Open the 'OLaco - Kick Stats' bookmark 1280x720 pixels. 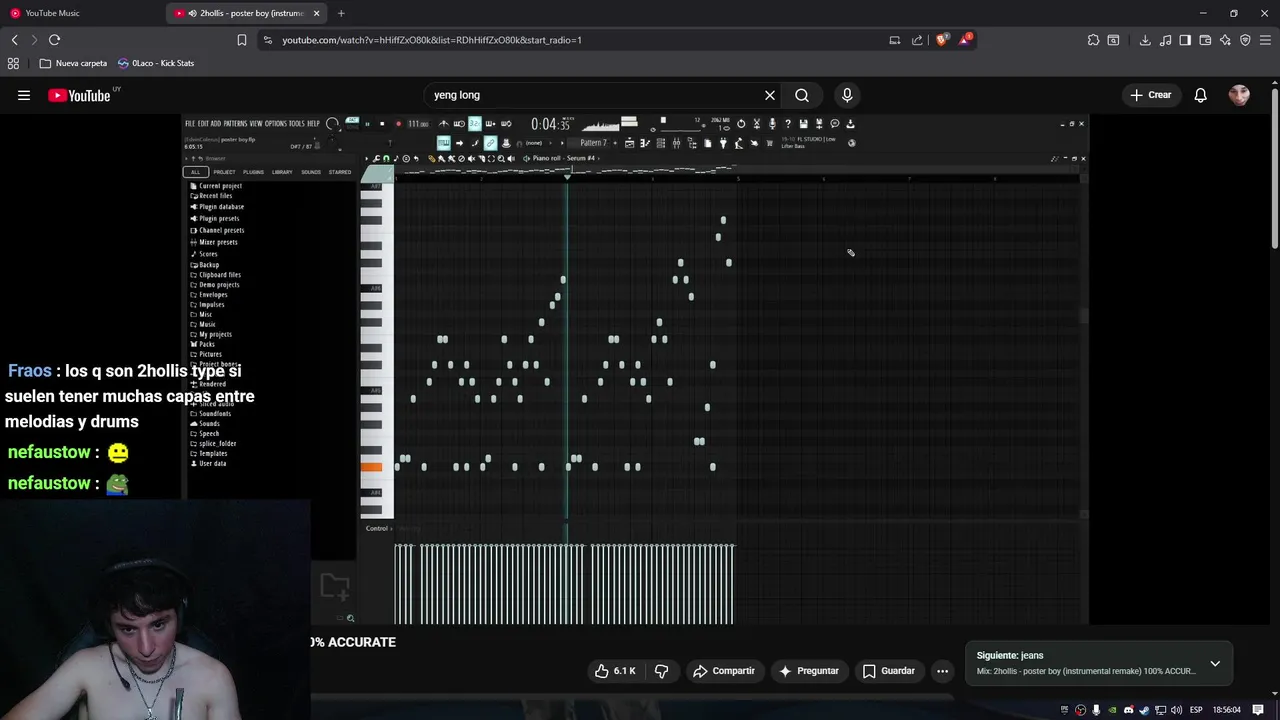coord(156,63)
